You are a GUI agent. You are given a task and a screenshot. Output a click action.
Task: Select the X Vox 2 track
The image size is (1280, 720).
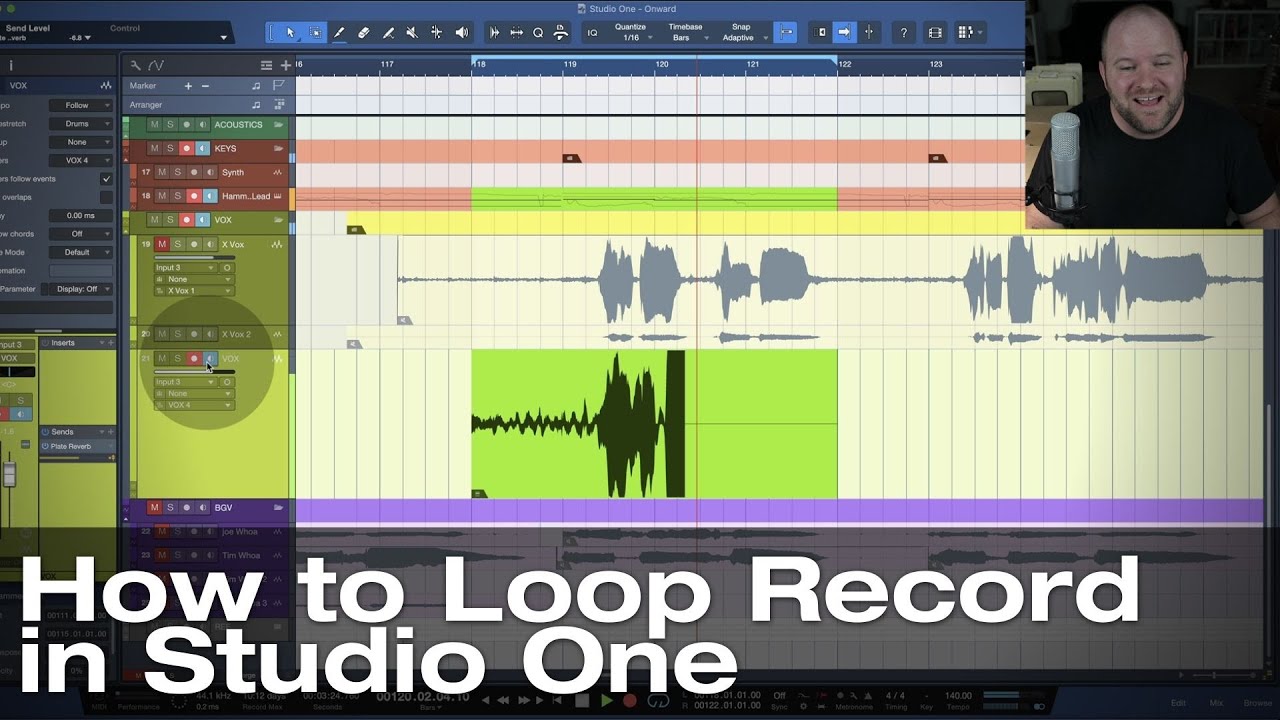point(236,334)
